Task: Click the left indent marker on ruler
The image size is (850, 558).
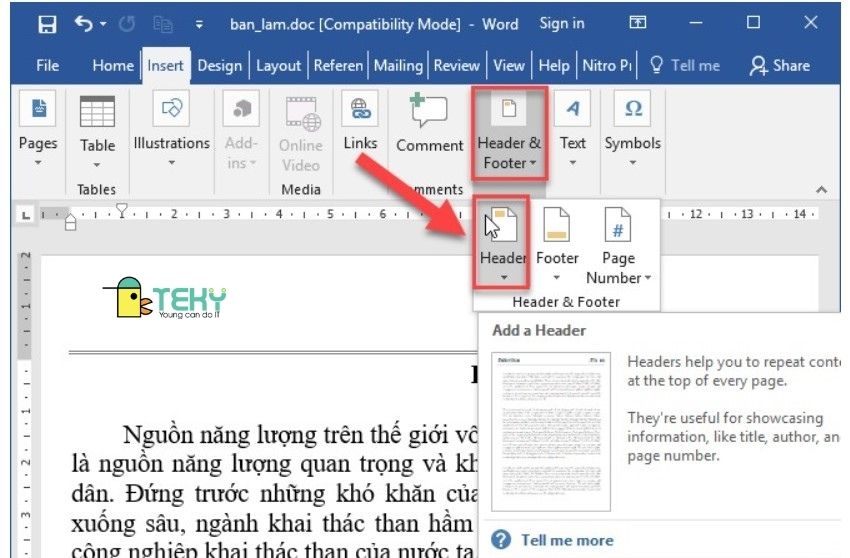Action: pos(70,222)
